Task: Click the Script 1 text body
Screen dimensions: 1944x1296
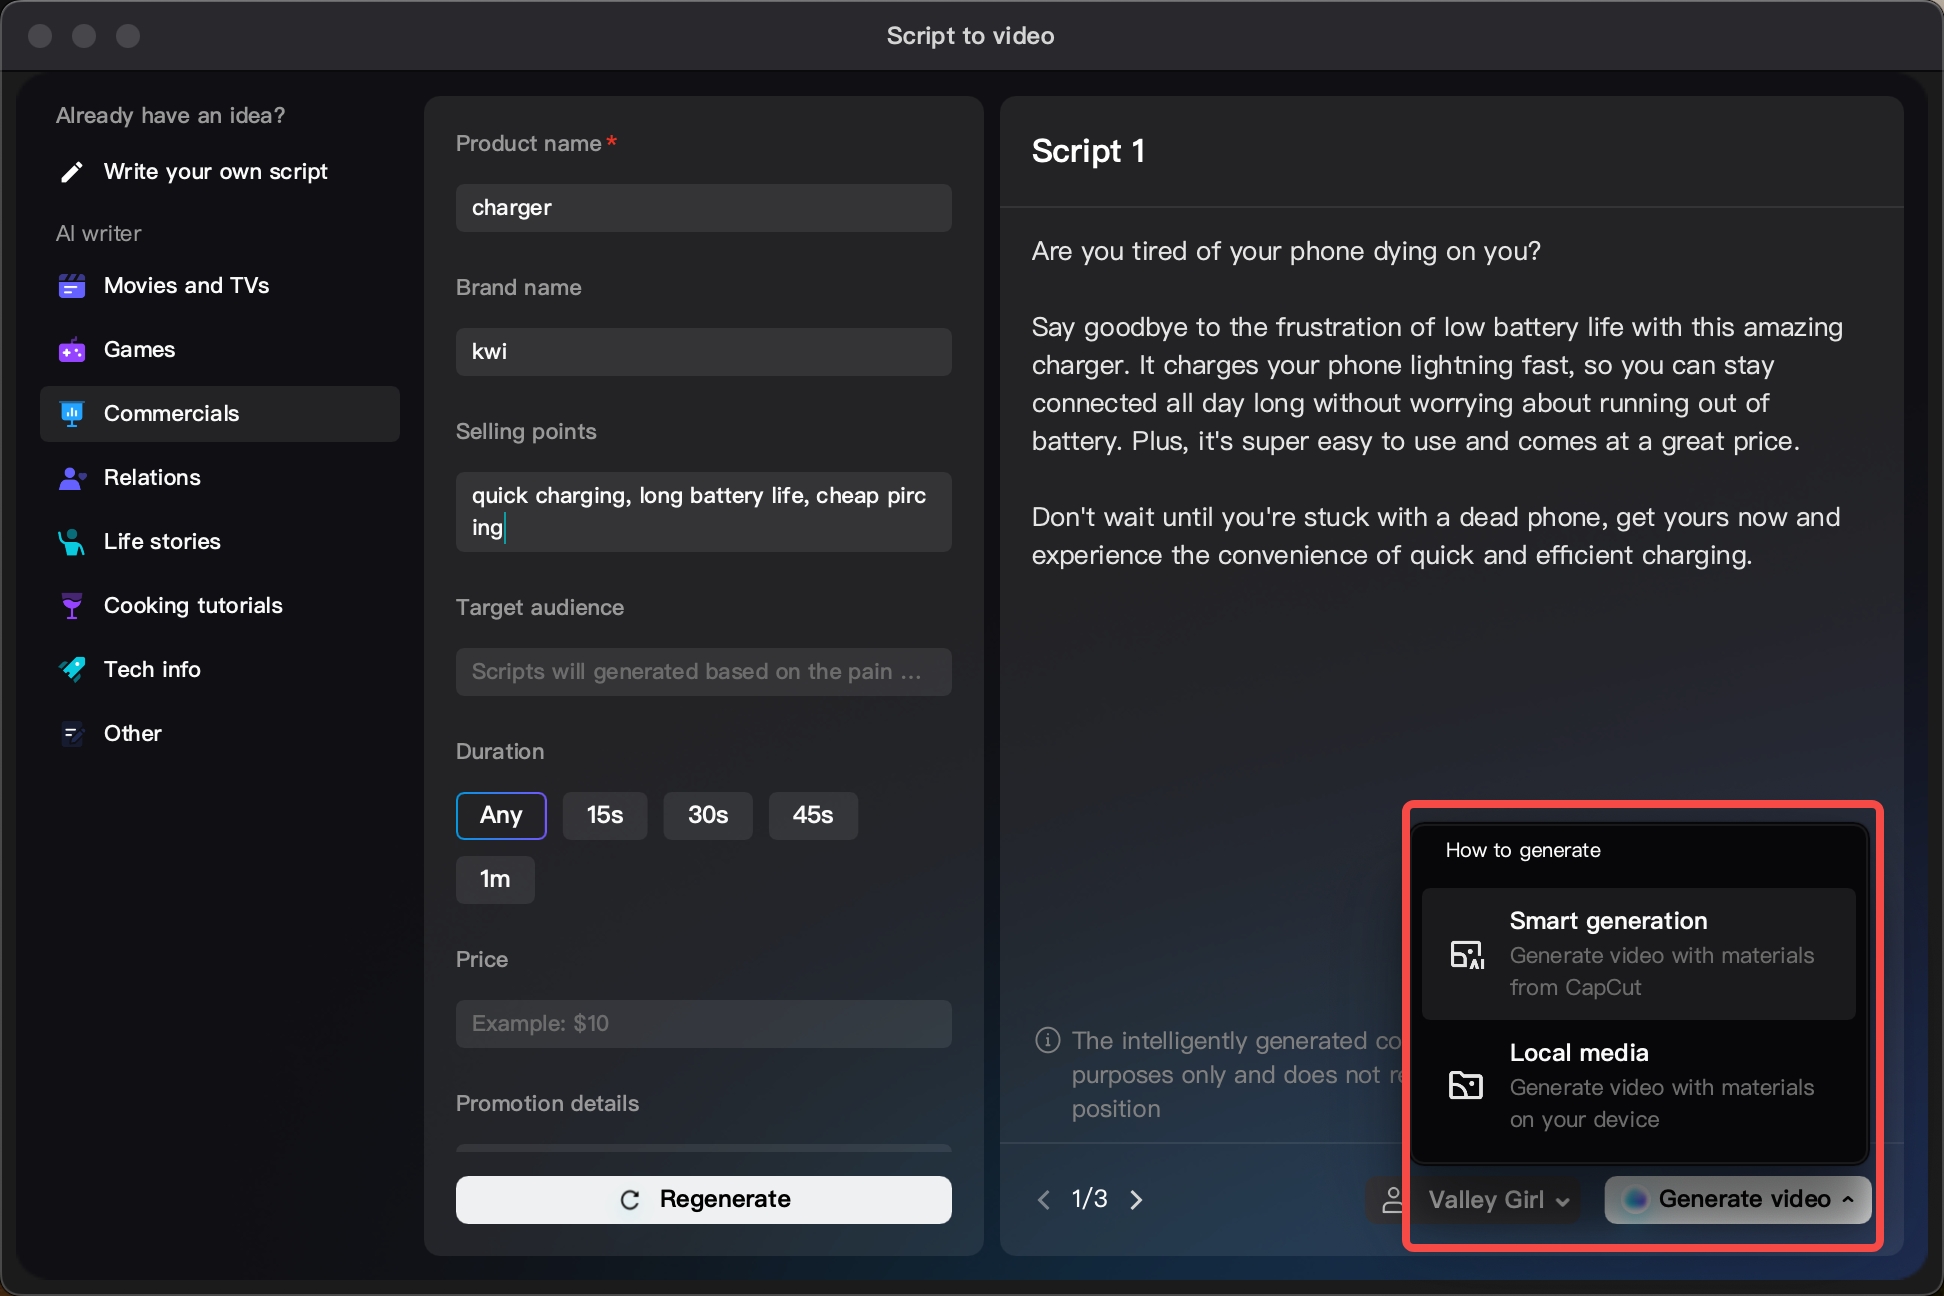Action: pos(1437,403)
